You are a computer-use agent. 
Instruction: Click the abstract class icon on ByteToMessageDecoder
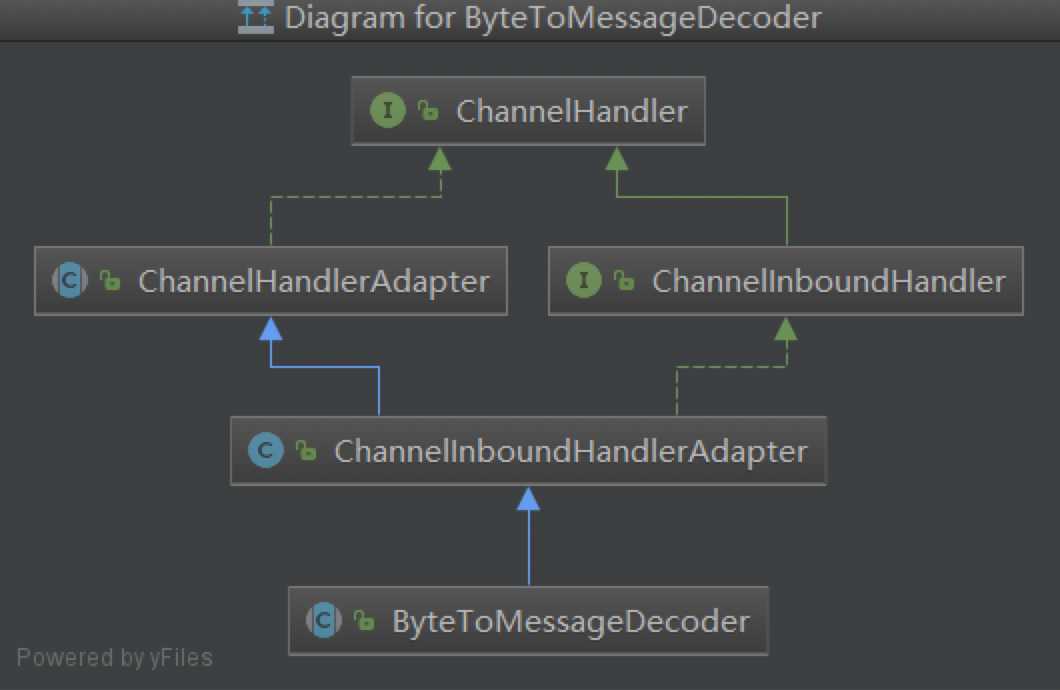pyautogui.click(x=324, y=620)
